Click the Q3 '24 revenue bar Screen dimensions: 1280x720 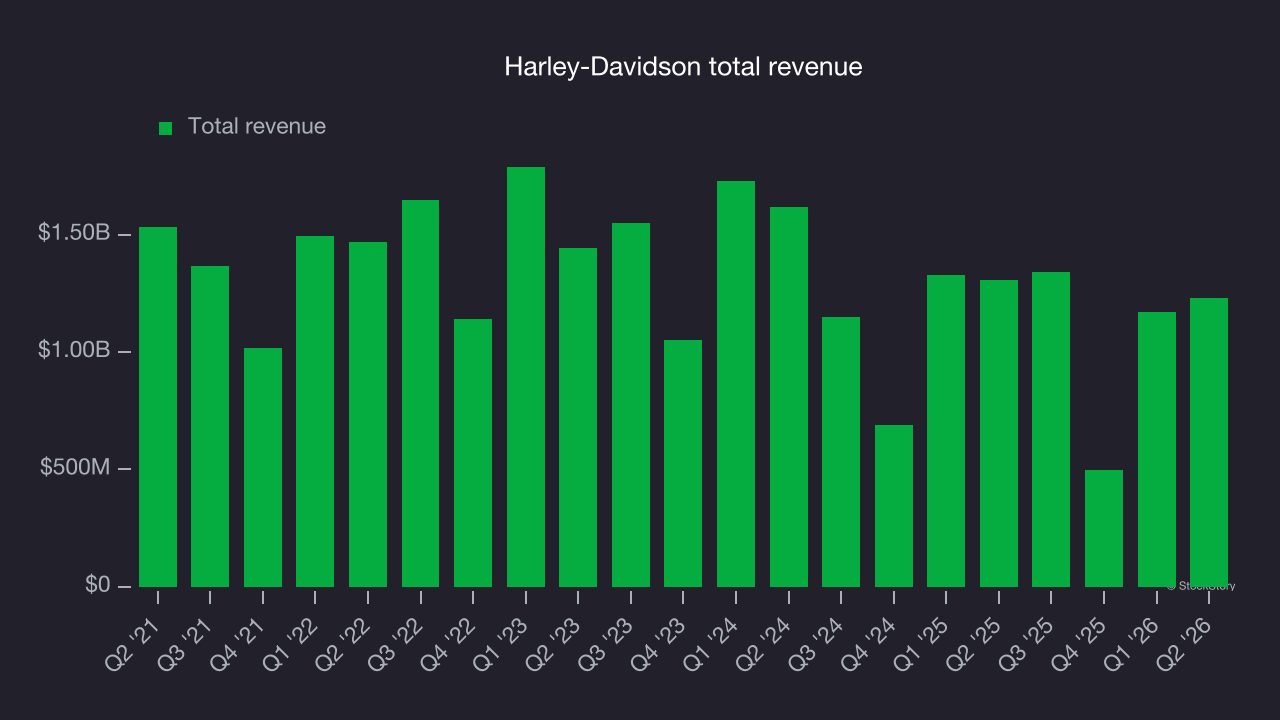coord(841,452)
